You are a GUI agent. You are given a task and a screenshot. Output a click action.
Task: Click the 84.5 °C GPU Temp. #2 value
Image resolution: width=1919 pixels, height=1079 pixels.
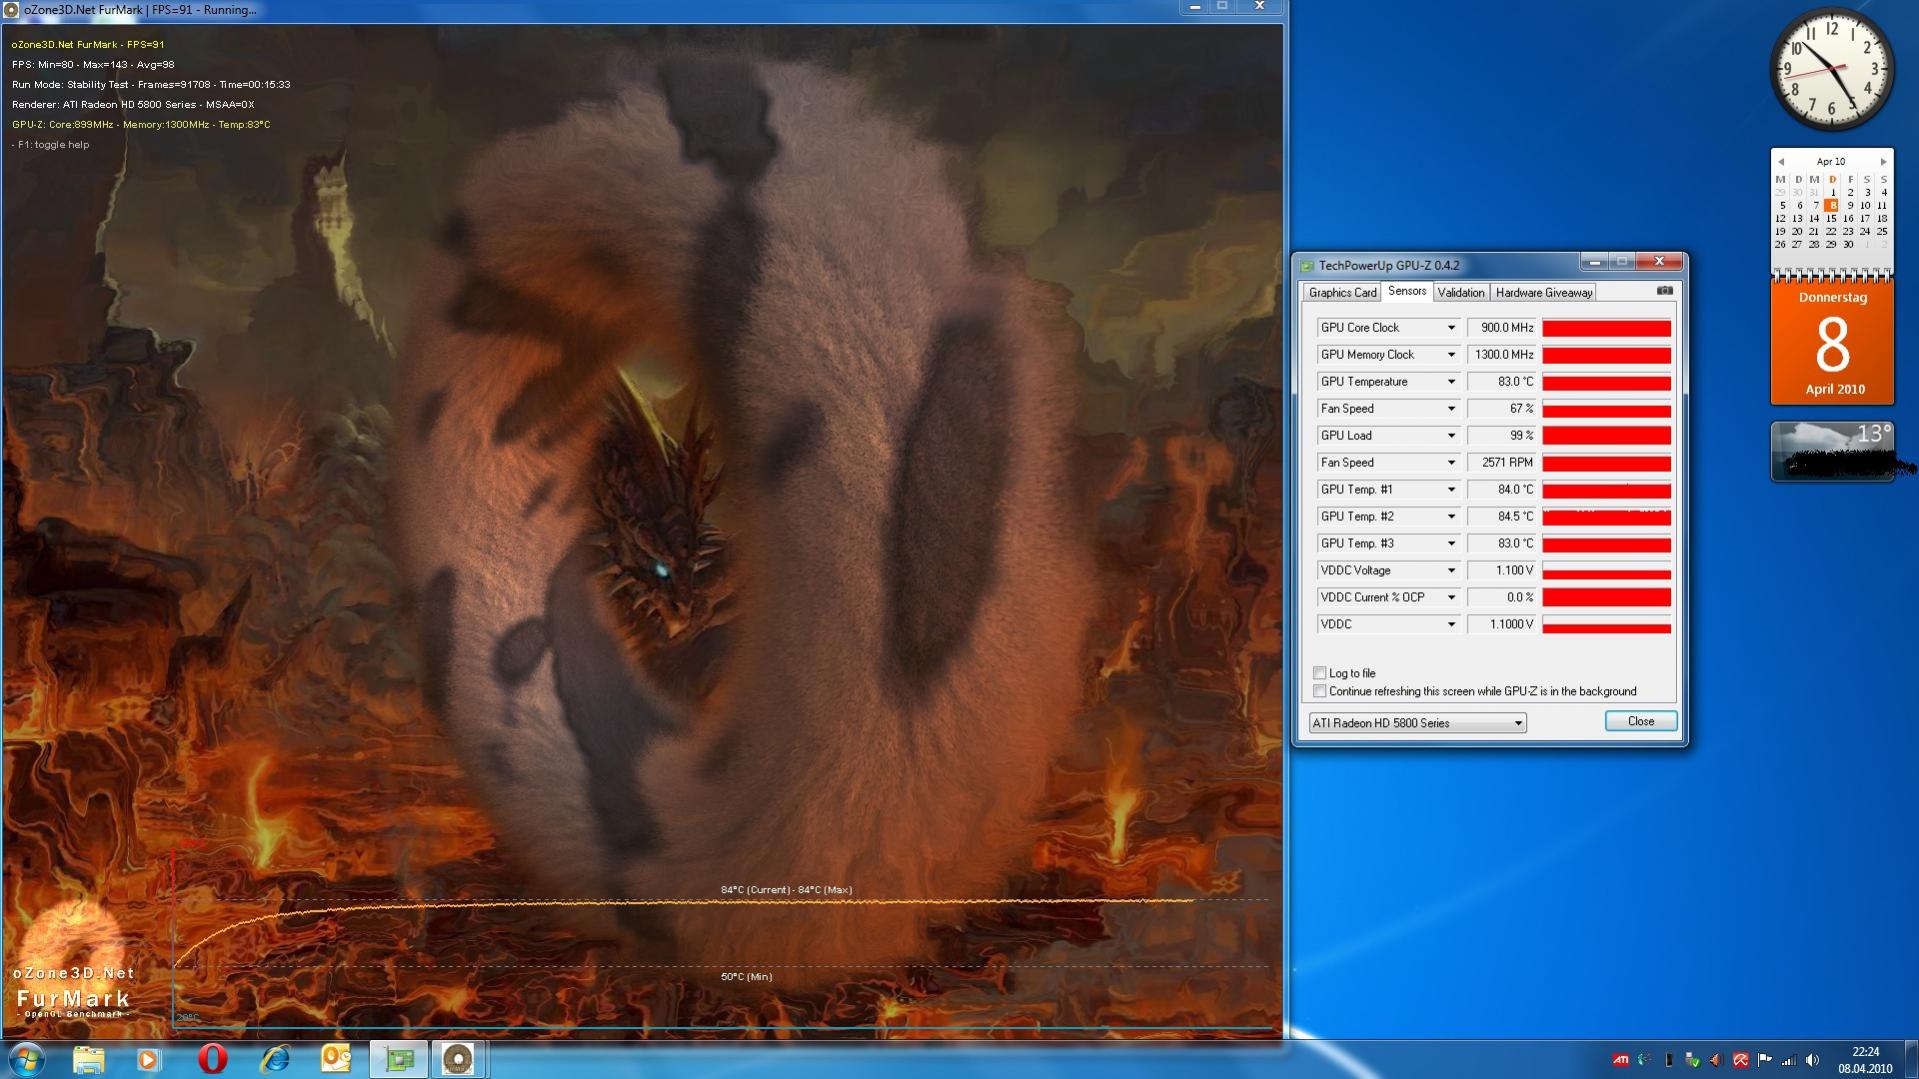(1501, 517)
